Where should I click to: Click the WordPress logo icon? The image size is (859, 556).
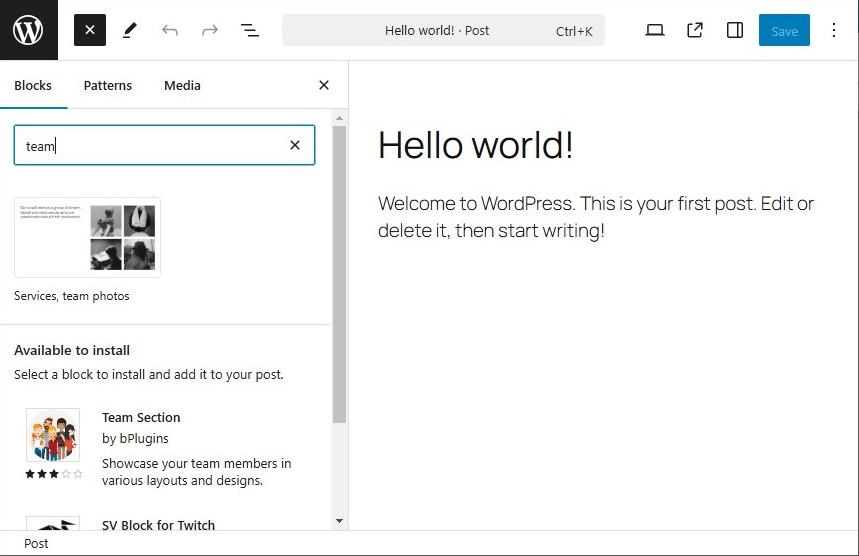tap(29, 30)
